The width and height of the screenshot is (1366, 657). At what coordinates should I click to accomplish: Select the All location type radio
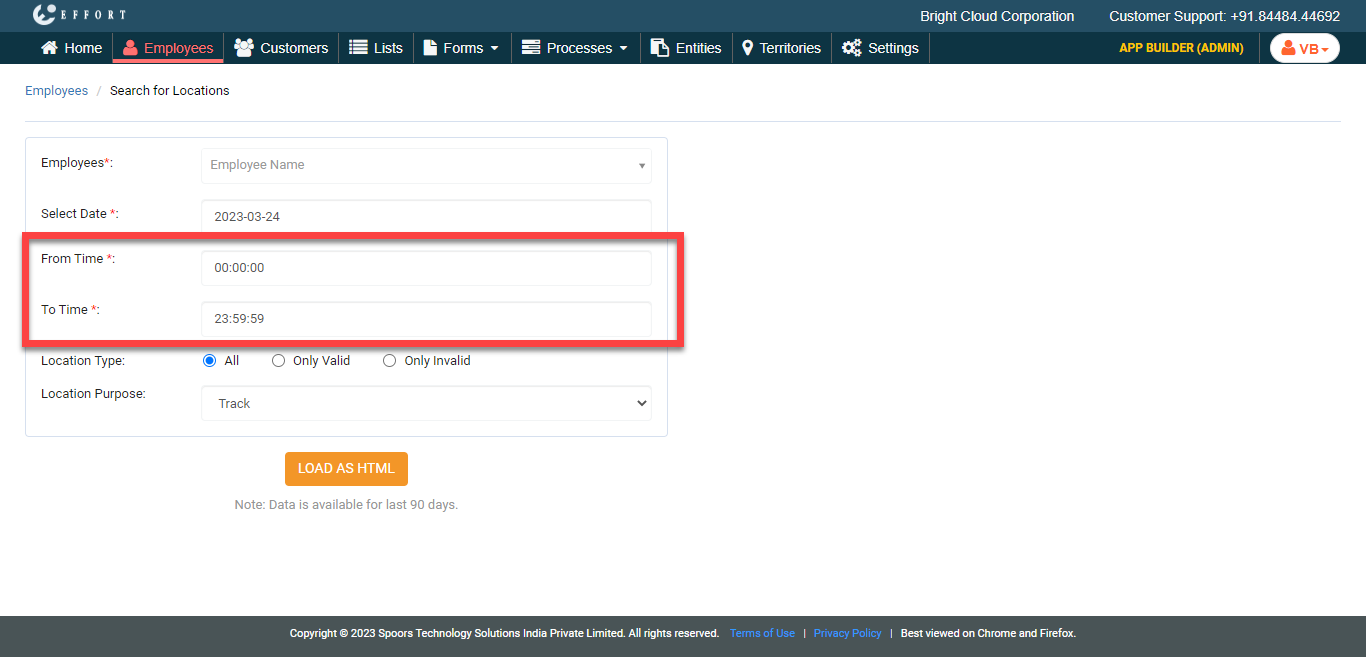[210, 361]
